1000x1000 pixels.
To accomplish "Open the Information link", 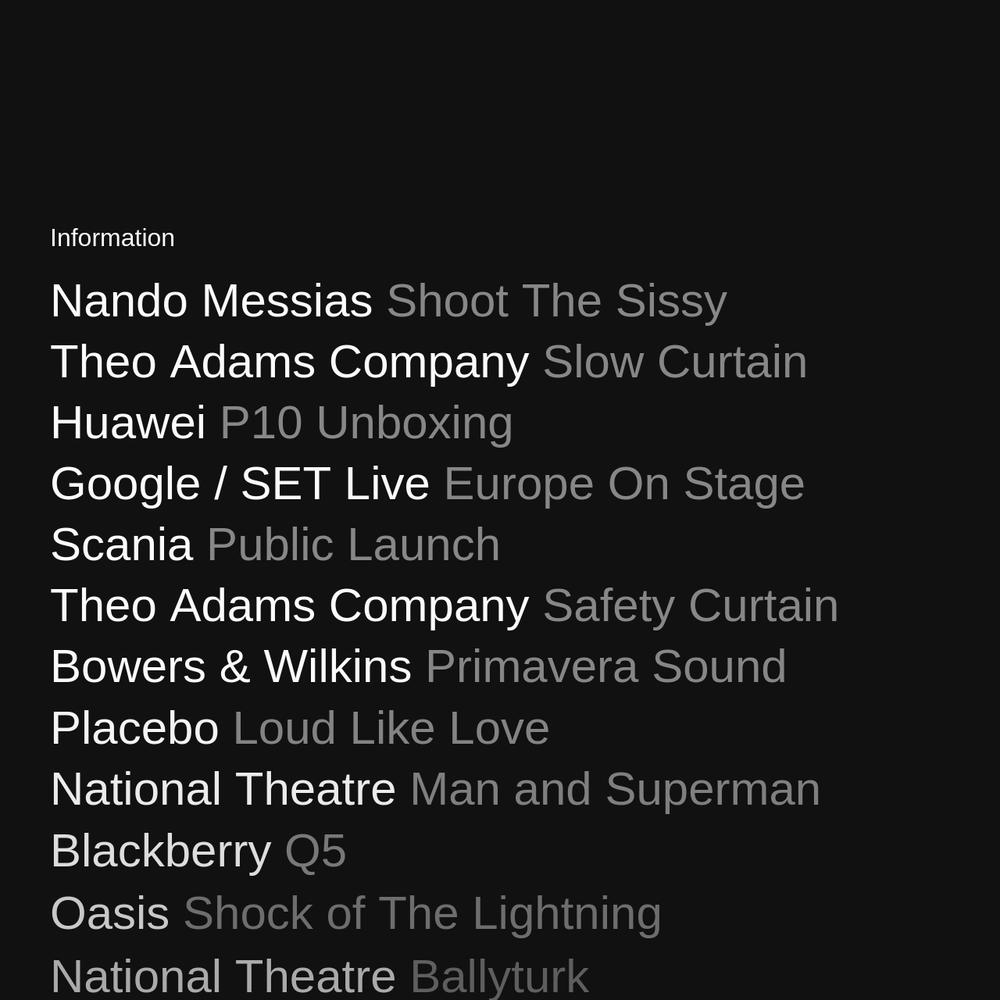I will tap(112, 238).
